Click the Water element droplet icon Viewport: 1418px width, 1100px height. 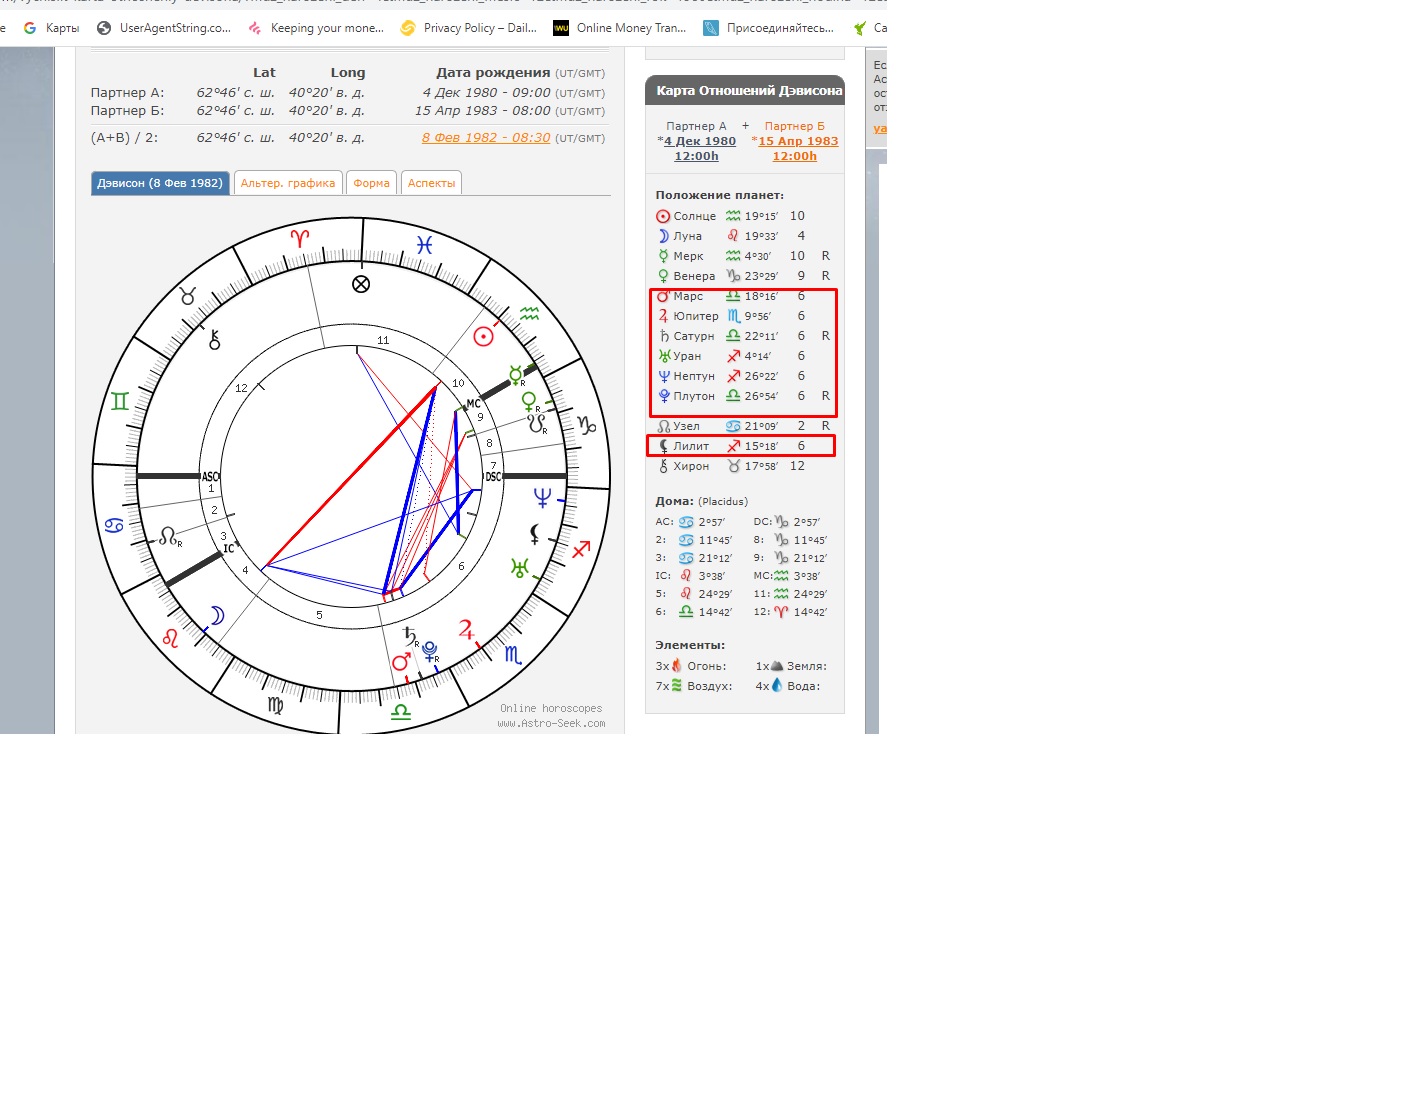tap(777, 686)
